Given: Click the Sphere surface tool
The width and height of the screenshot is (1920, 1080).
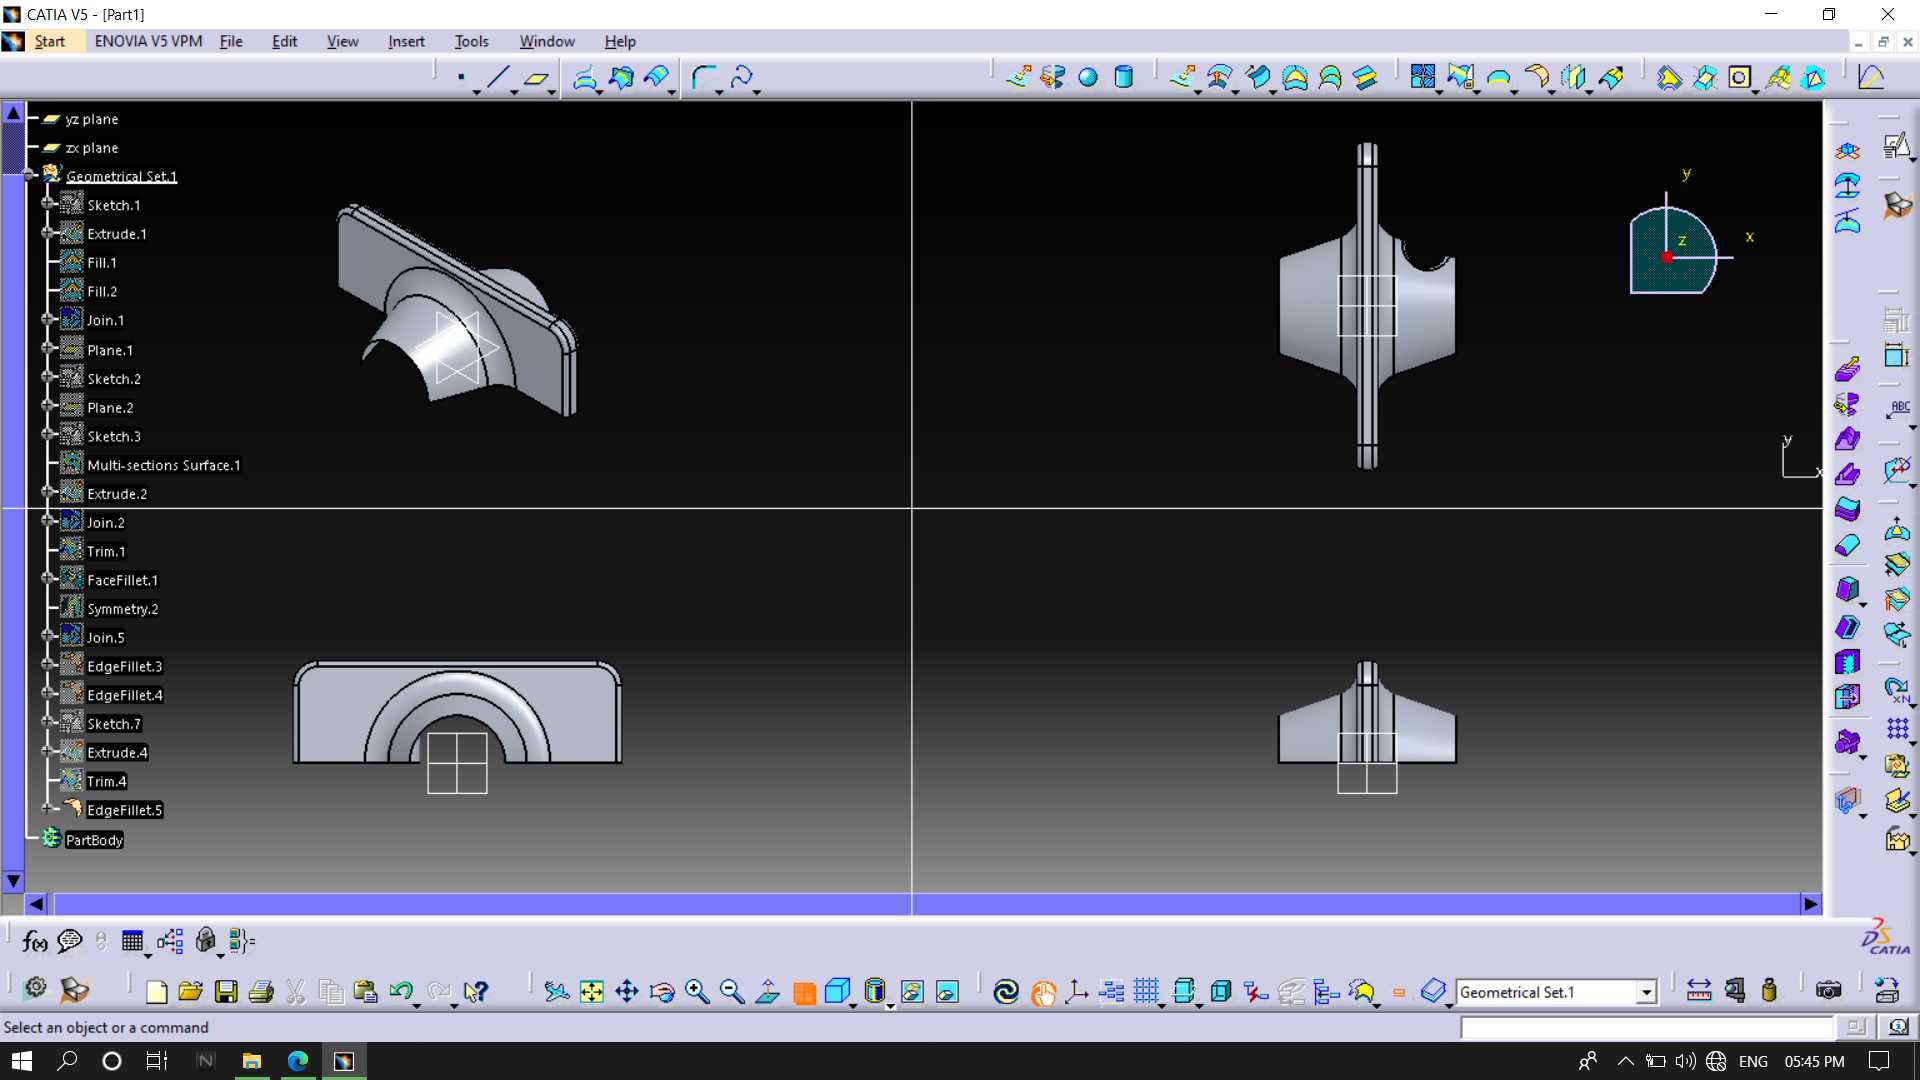Looking at the screenshot, I should tap(1088, 77).
